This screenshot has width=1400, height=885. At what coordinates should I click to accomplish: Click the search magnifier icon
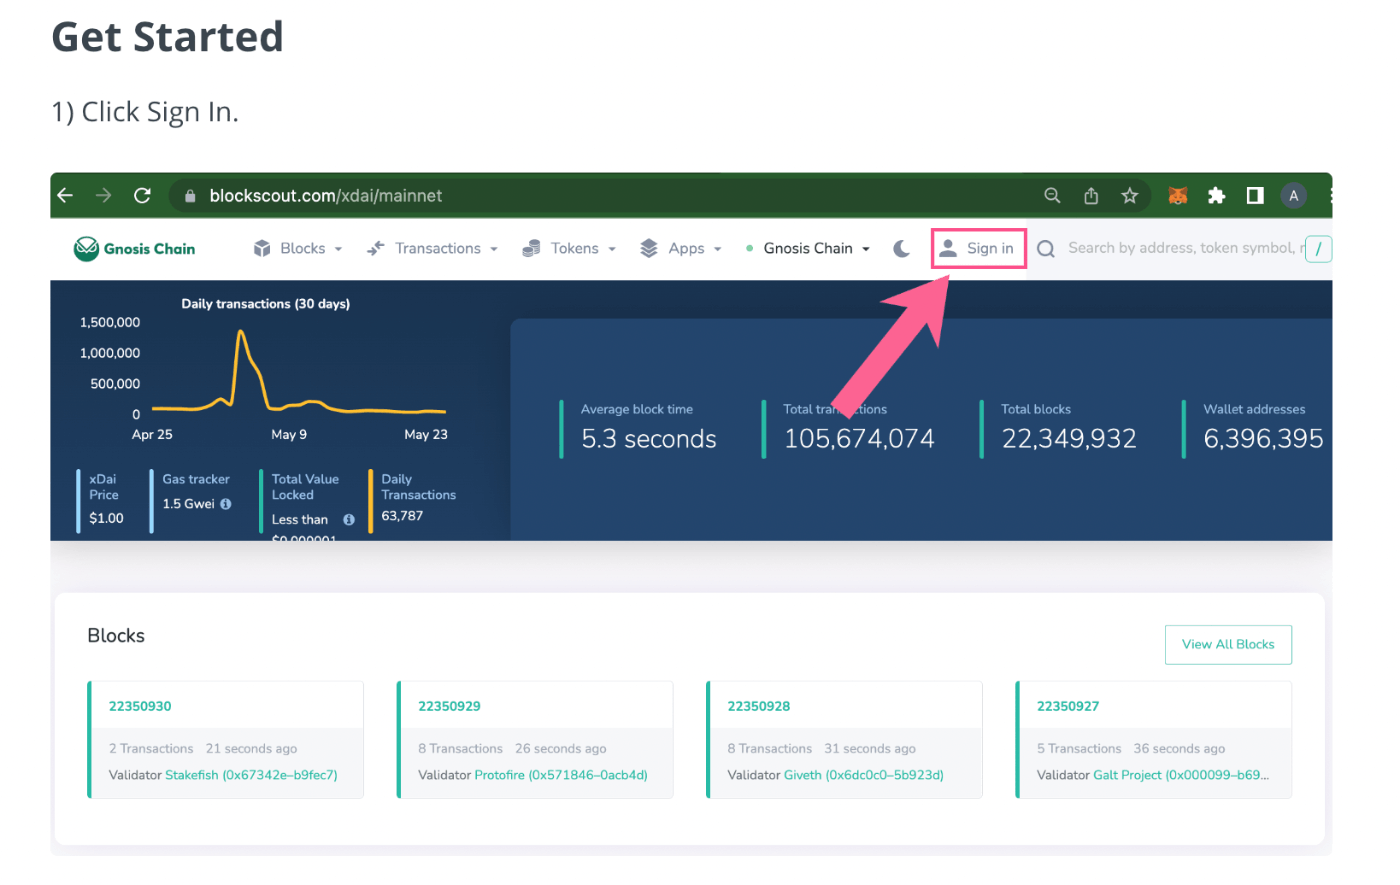tap(1046, 249)
